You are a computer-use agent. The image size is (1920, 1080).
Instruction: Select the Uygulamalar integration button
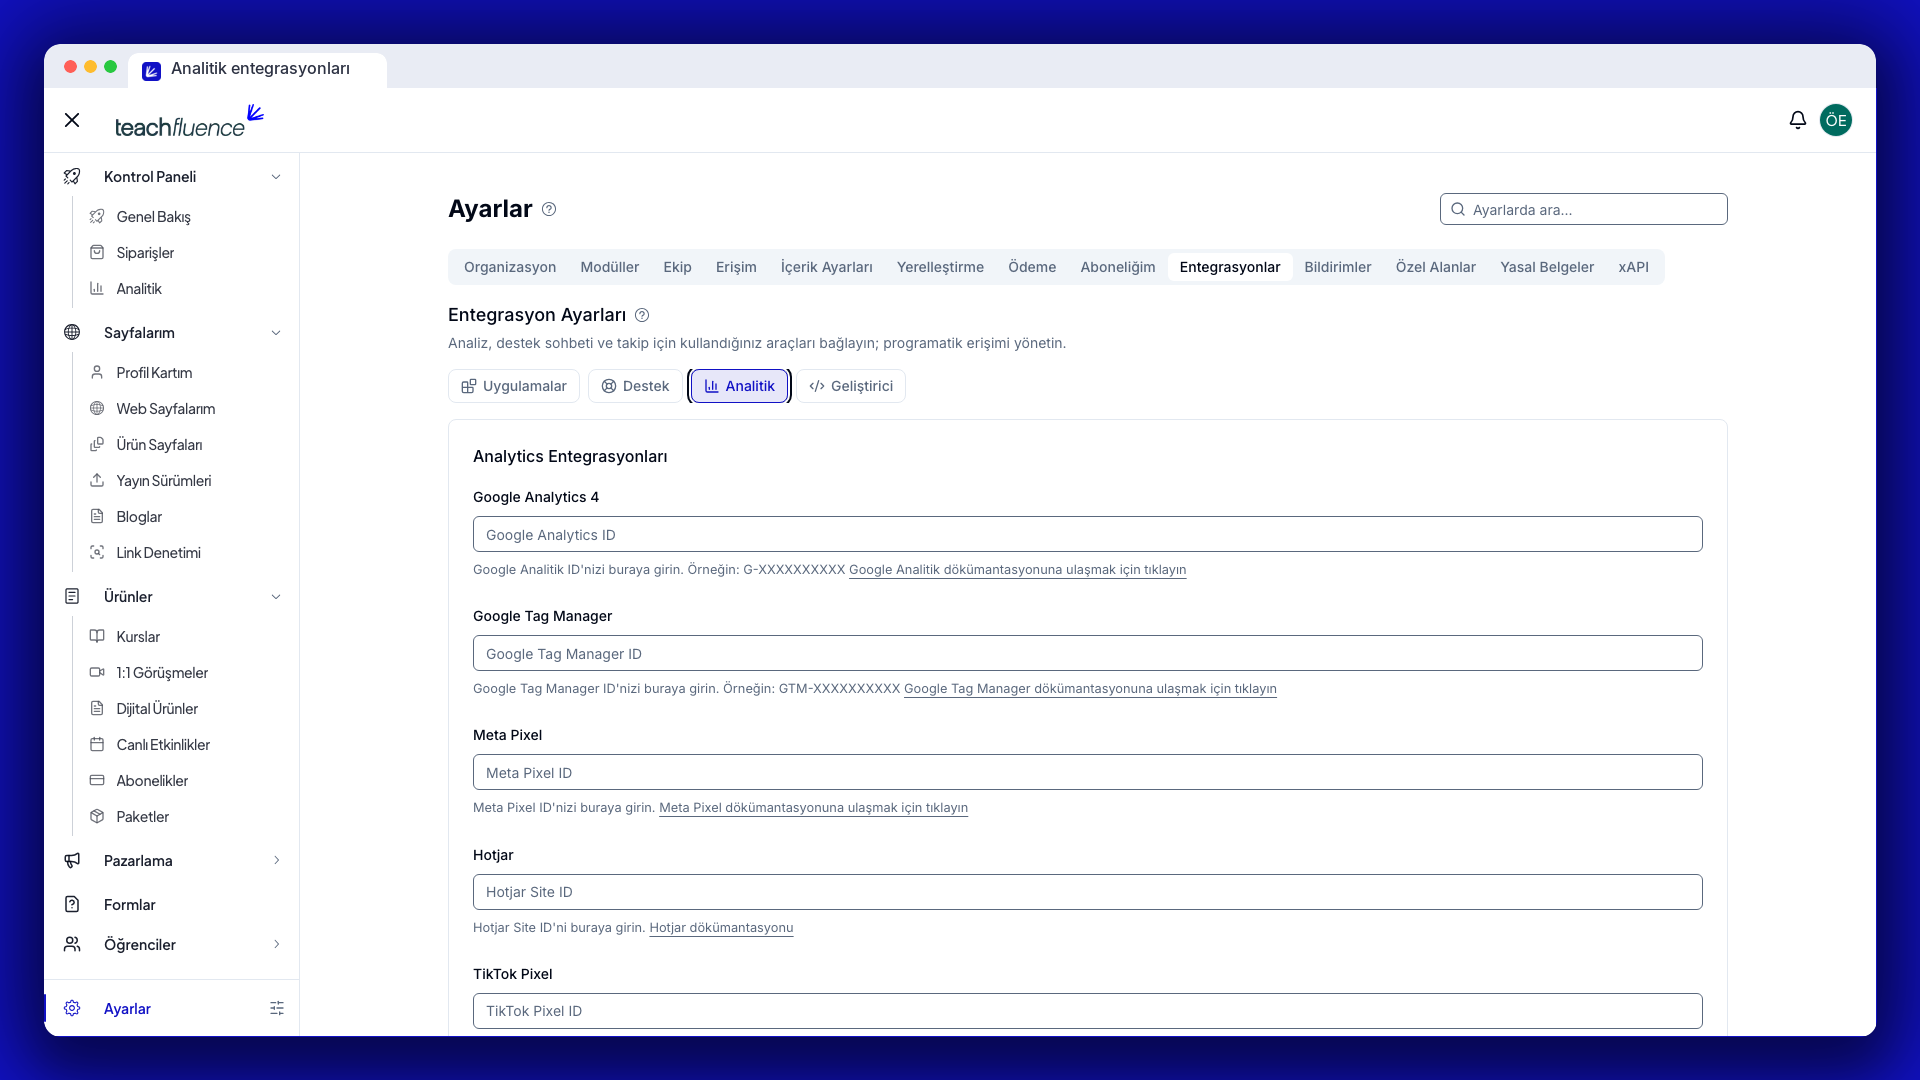click(514, 386)
